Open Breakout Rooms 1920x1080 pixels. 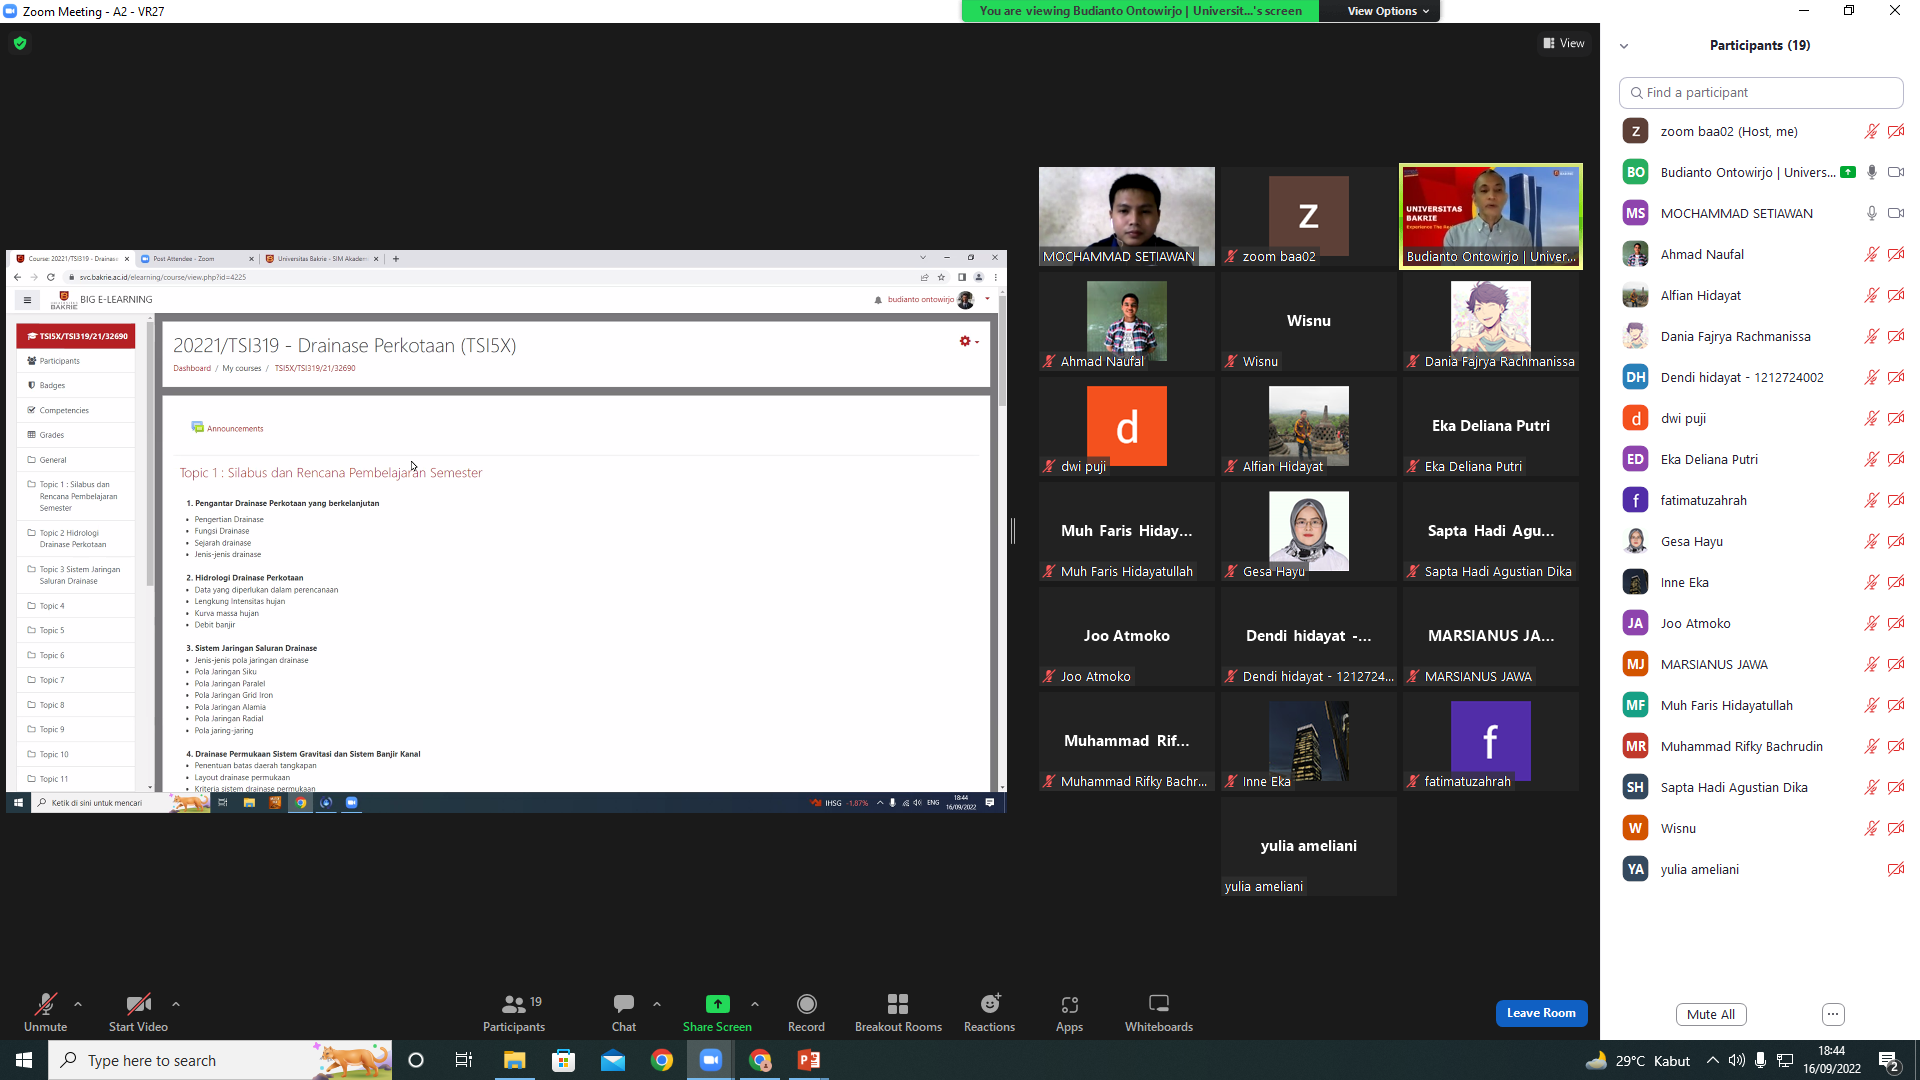coord(898,1012)
